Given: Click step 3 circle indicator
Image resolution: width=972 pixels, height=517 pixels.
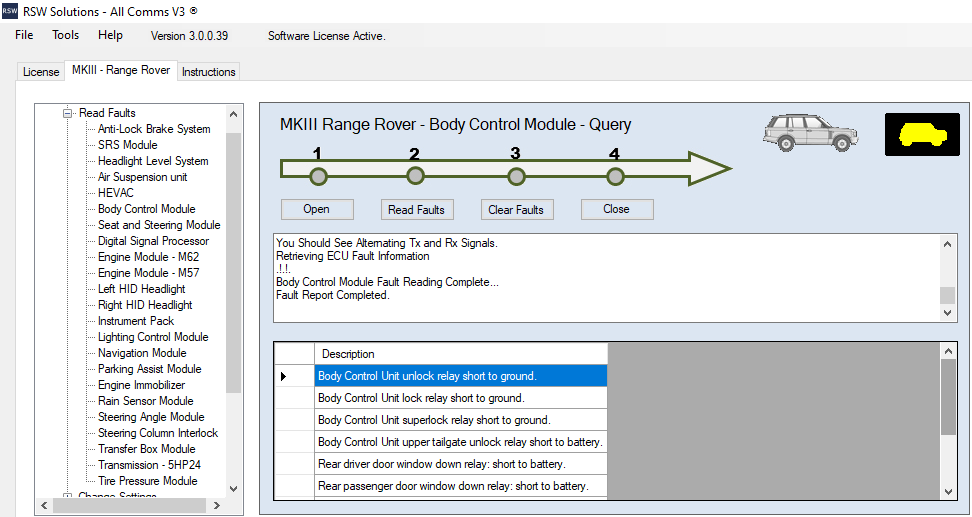Looking at the screenshot, I should coord(516,177).
